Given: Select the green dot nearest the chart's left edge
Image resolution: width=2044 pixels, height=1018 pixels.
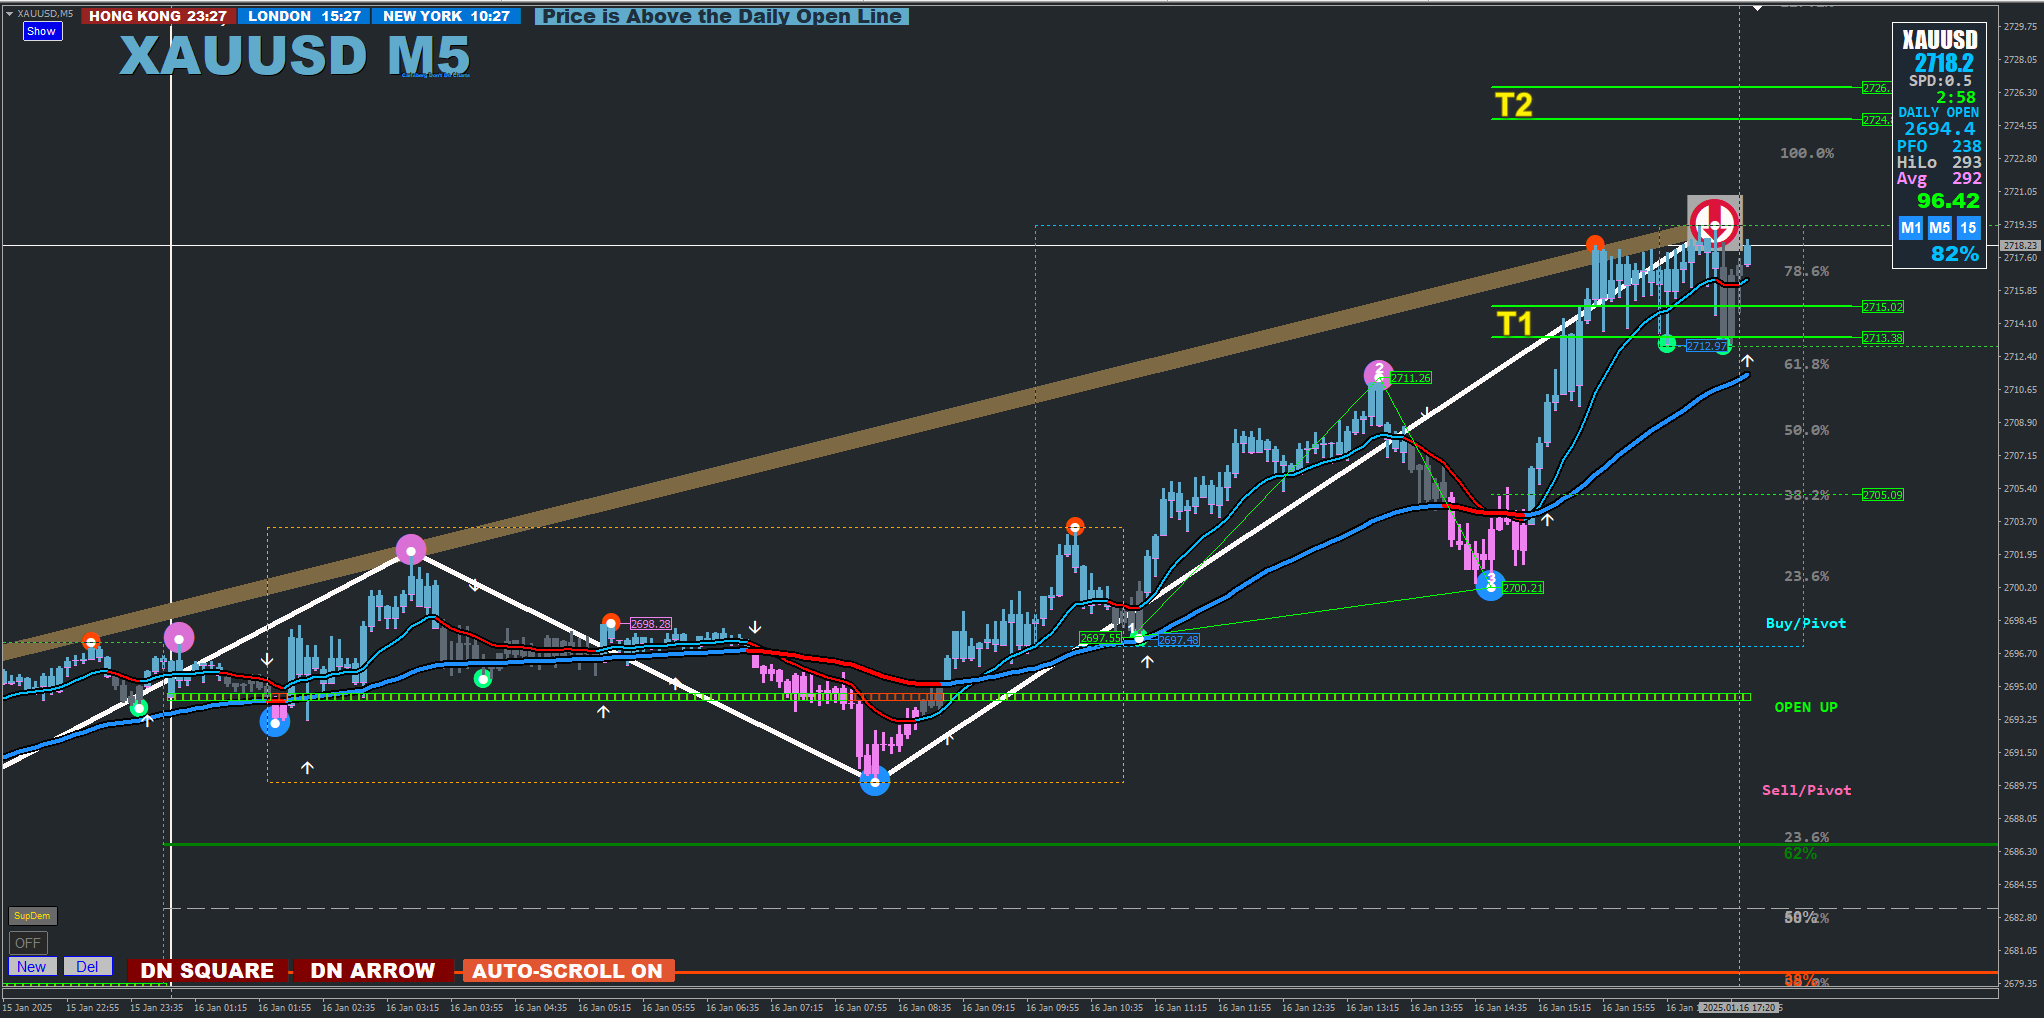Looking at the screenshot, I should [x=139, y=708].
